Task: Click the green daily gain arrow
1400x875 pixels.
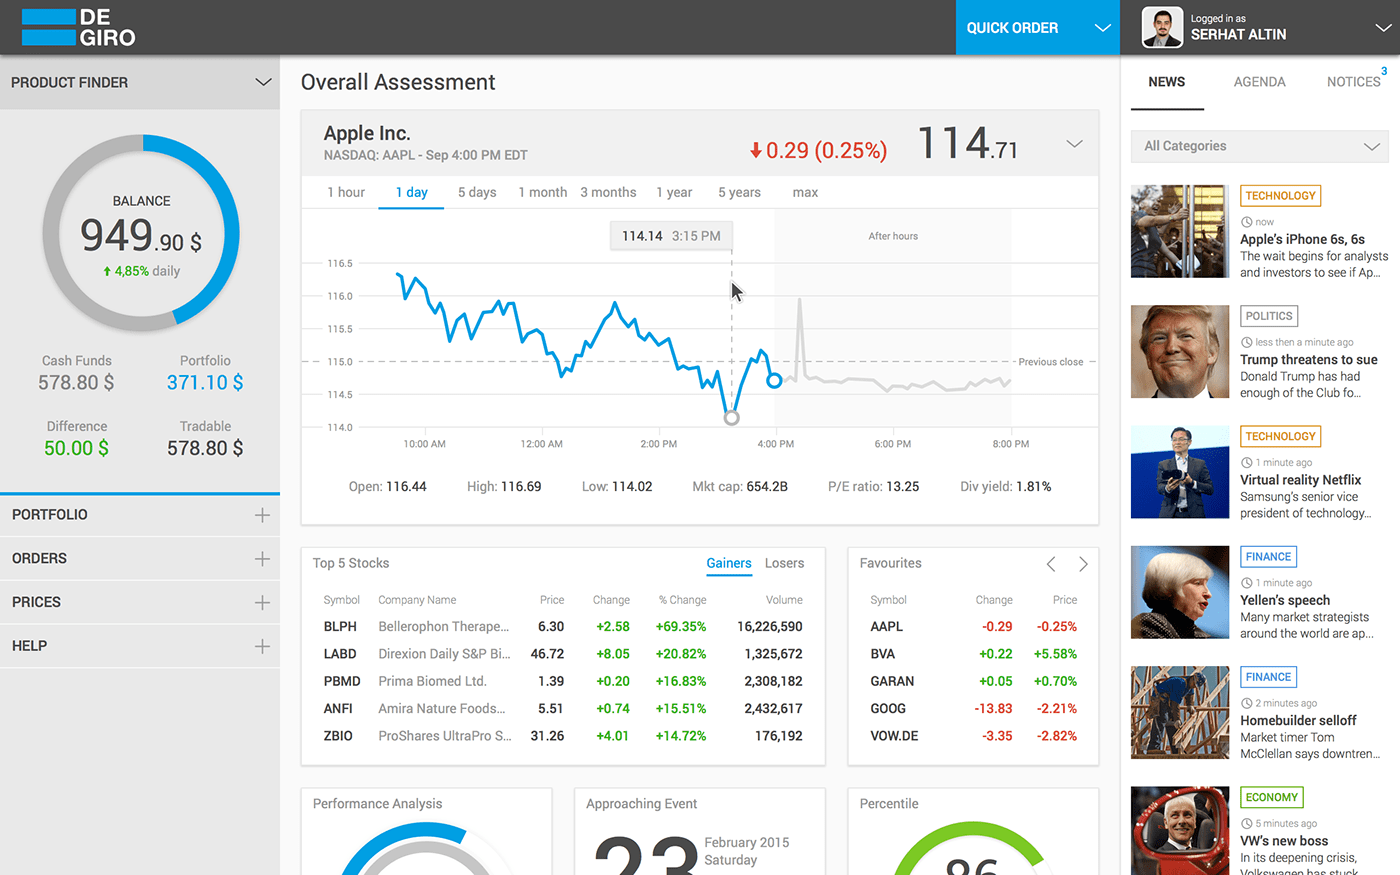Action: coord(107,271)
